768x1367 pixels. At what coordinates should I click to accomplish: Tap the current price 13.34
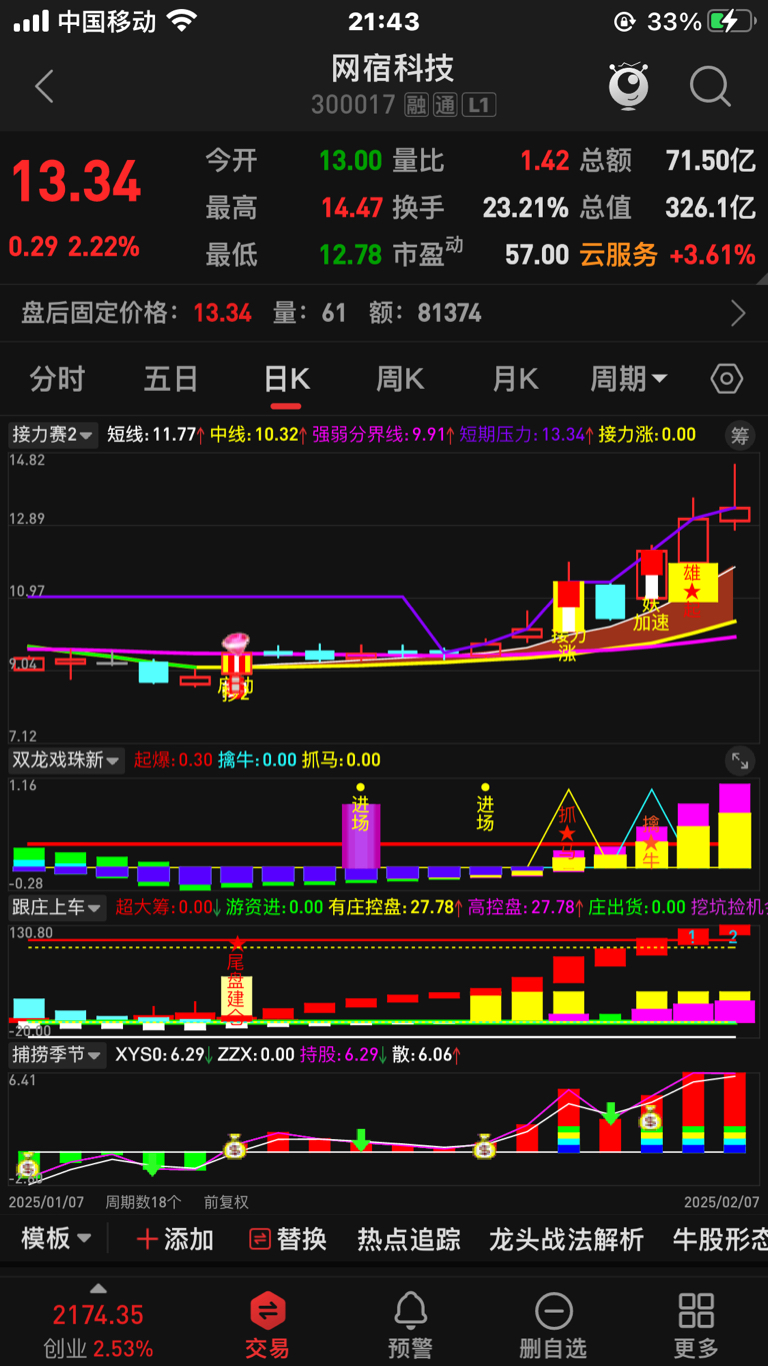point(76,183)
